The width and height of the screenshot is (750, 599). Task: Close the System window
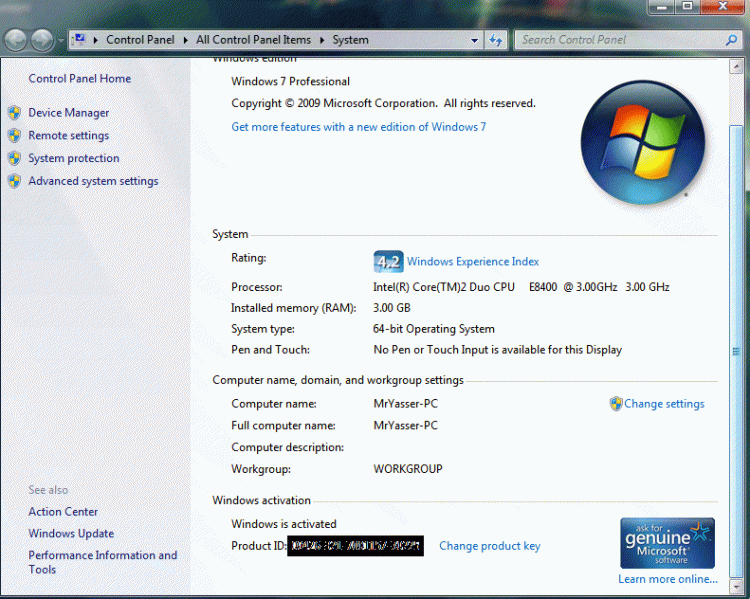coord(723,6)
